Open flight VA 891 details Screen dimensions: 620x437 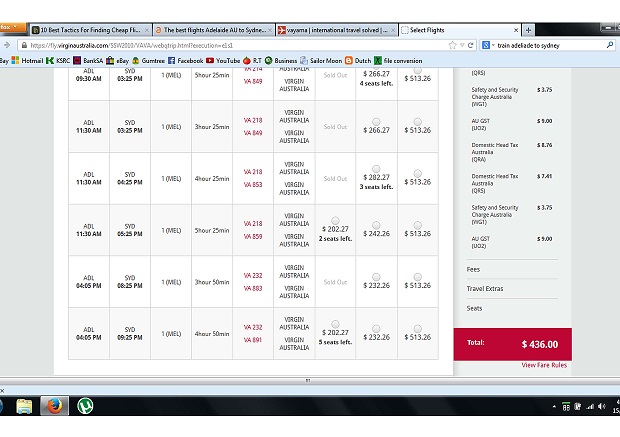tap(253, 340)
